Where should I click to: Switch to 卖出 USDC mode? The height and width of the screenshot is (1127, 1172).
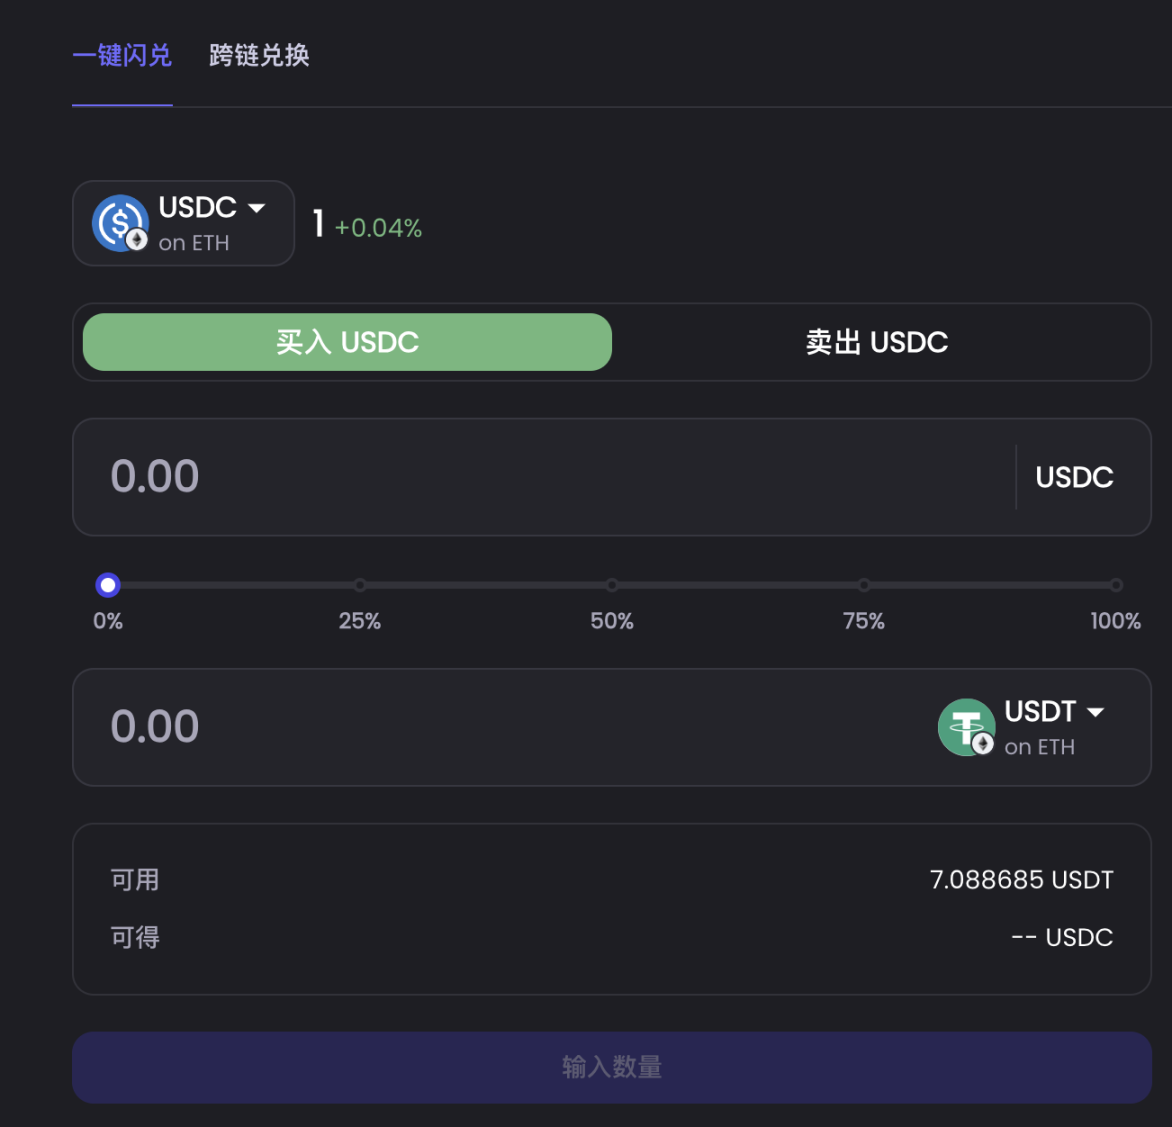click(x=876, y=342)
